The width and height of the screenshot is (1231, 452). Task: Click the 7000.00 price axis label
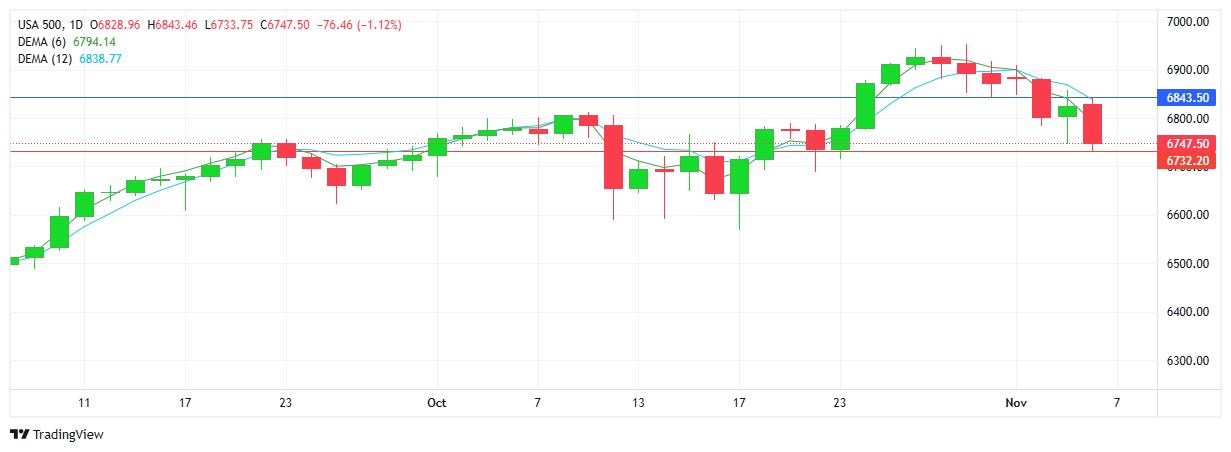click(1188, 22)
